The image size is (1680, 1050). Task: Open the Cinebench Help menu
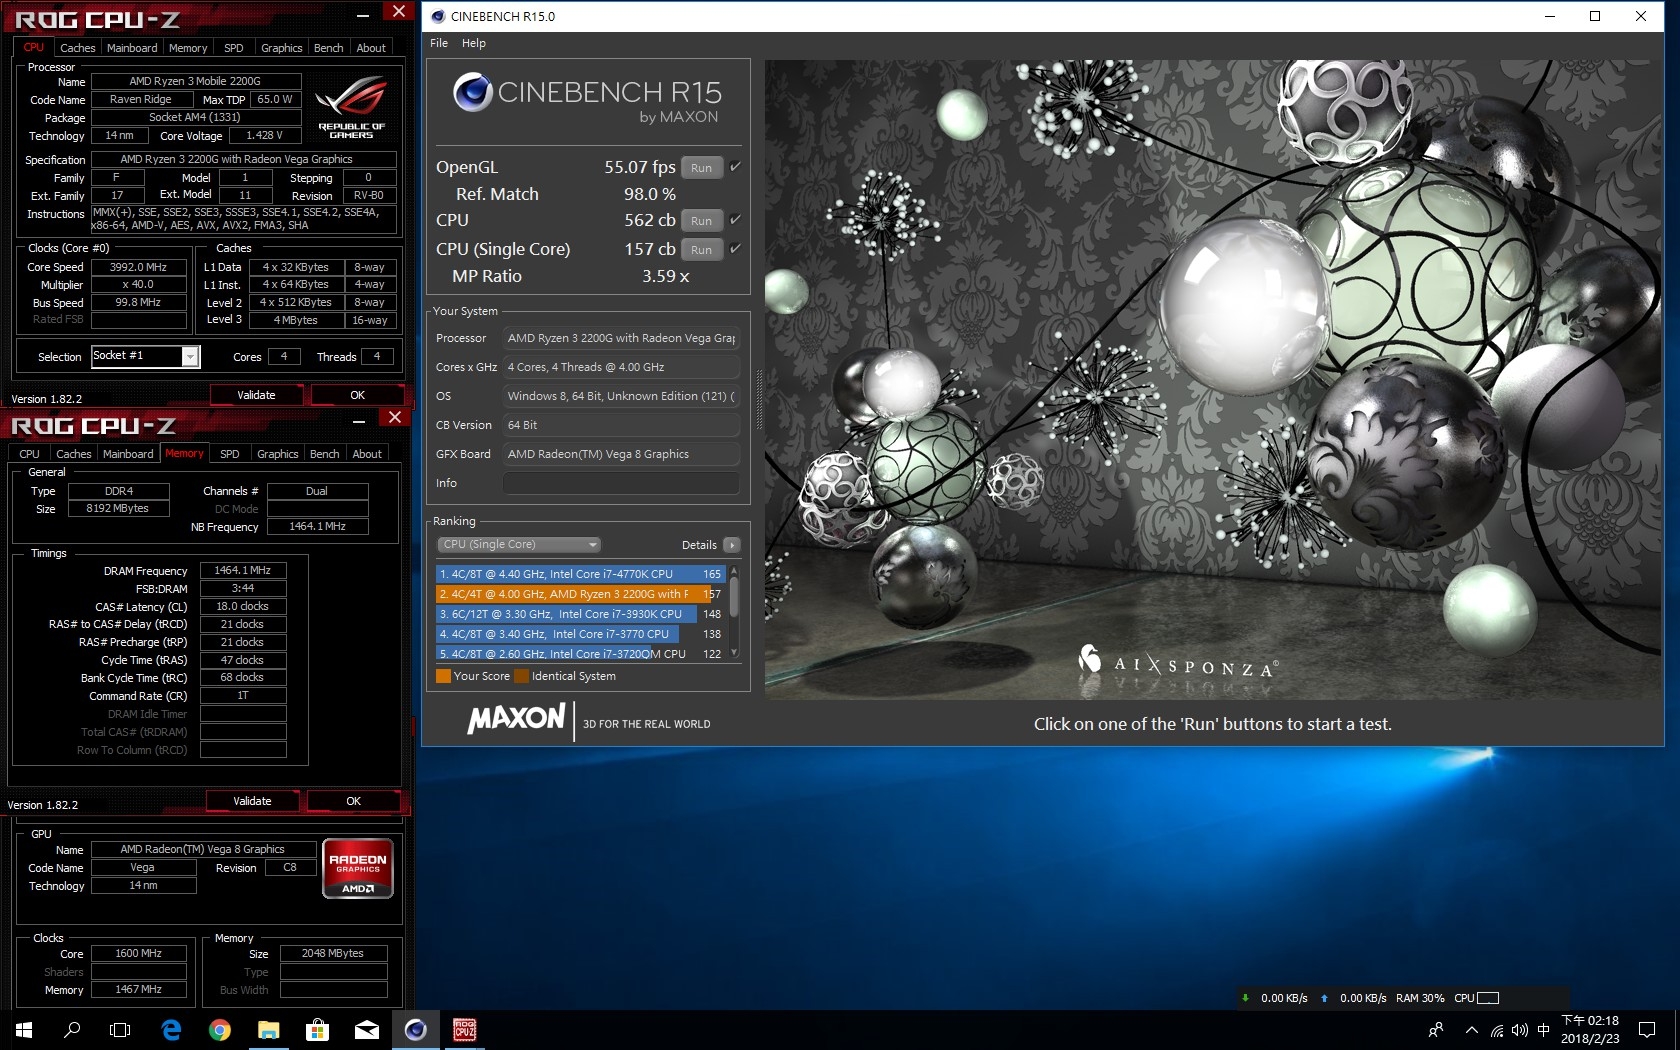(474, 43)
